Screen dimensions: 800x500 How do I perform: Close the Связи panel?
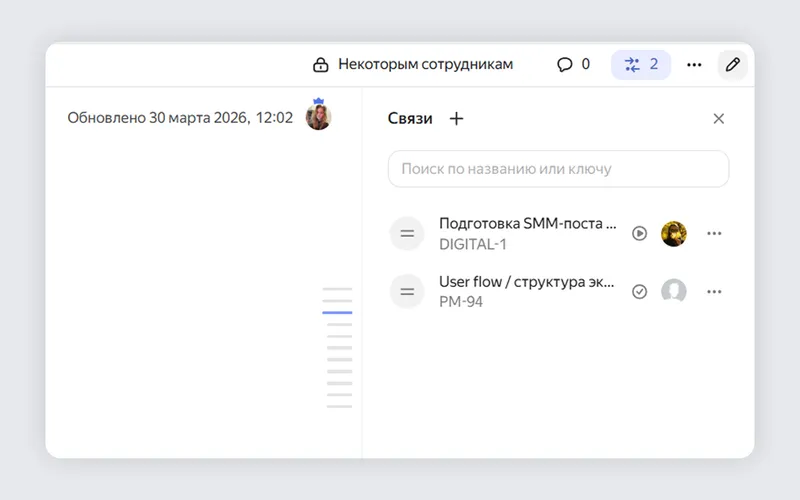(718, 119)
